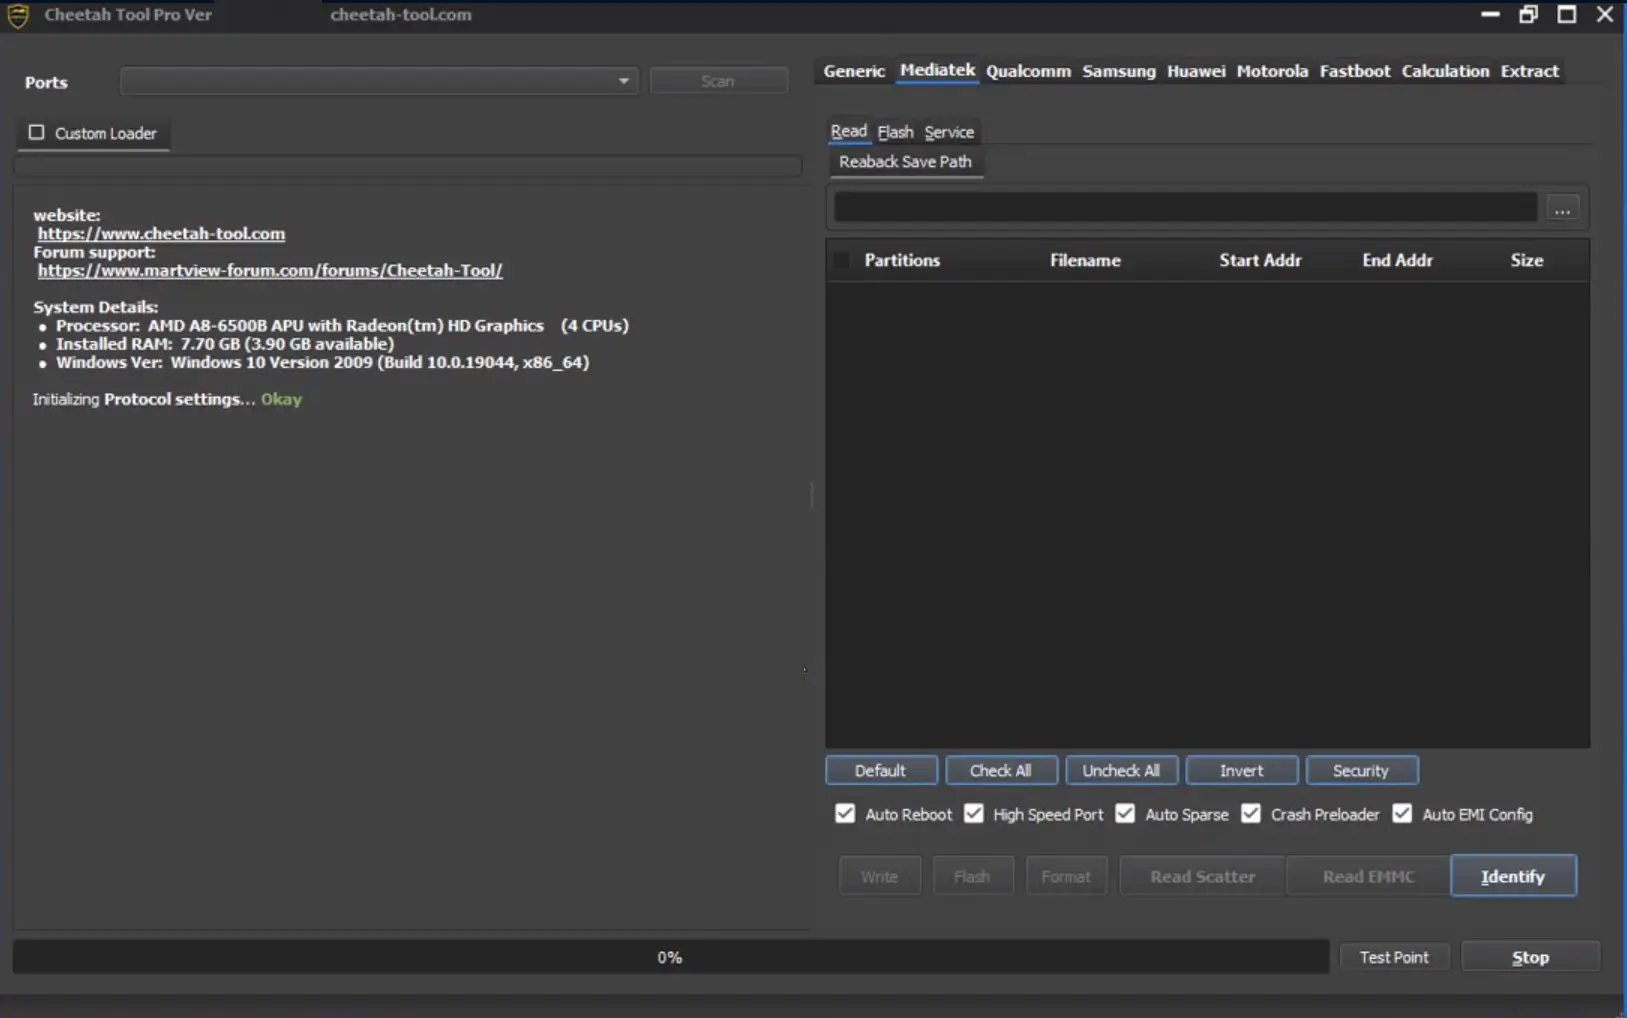Click the Invert selection button
The width and height of the screenshot is (1627, 1018).
[1241, 770]
